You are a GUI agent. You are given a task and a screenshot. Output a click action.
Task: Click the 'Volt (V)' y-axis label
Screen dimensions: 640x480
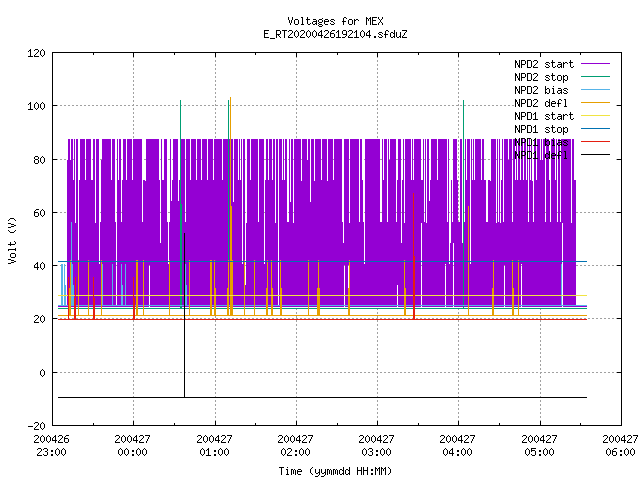13,240
